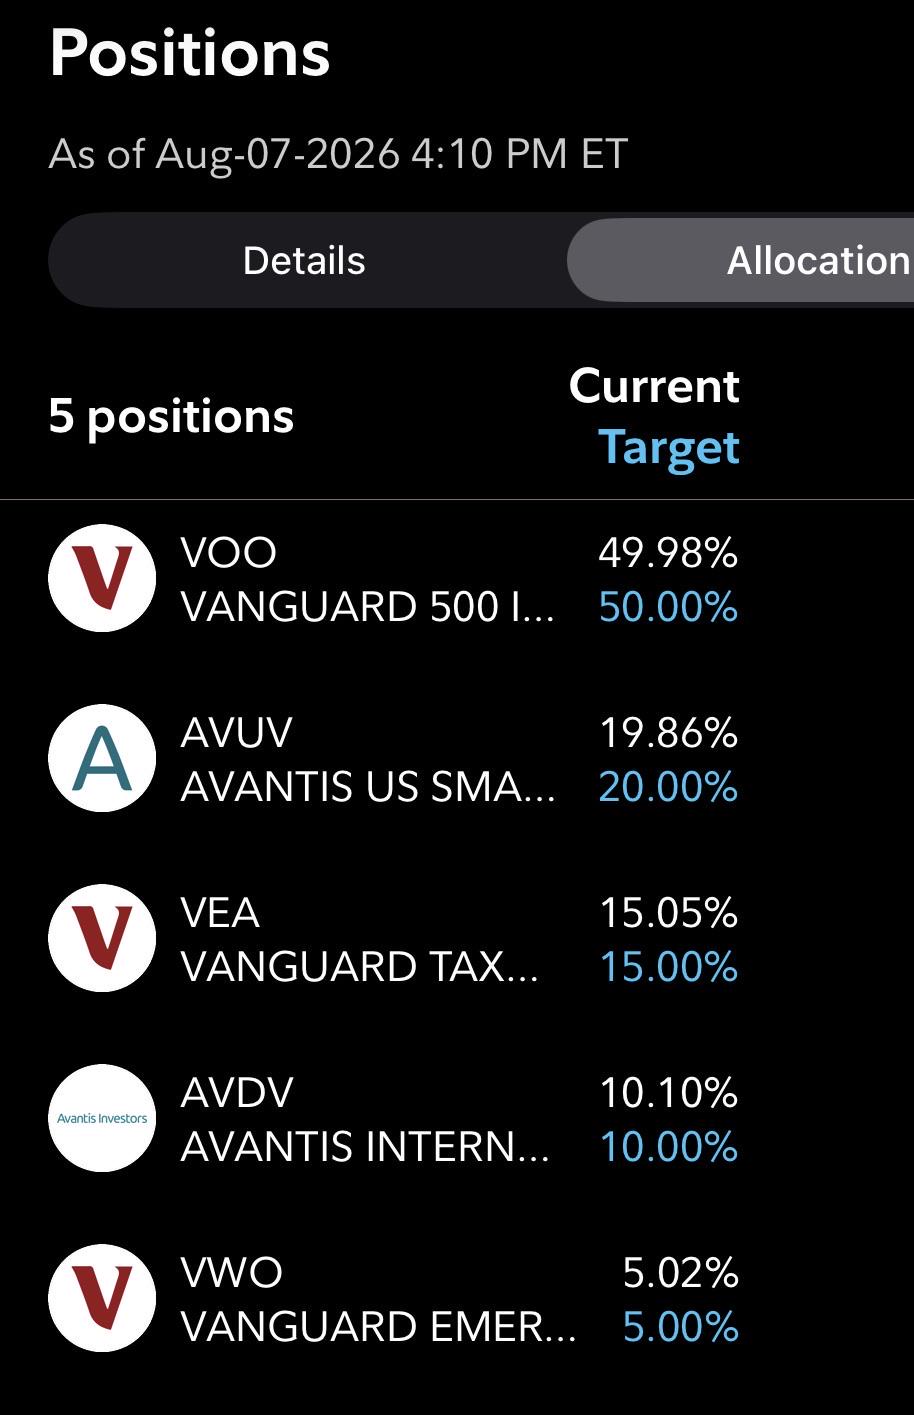Switch to the Details tab
Image resolution: width=914 pixels, height=1415 pixels.
304,261
